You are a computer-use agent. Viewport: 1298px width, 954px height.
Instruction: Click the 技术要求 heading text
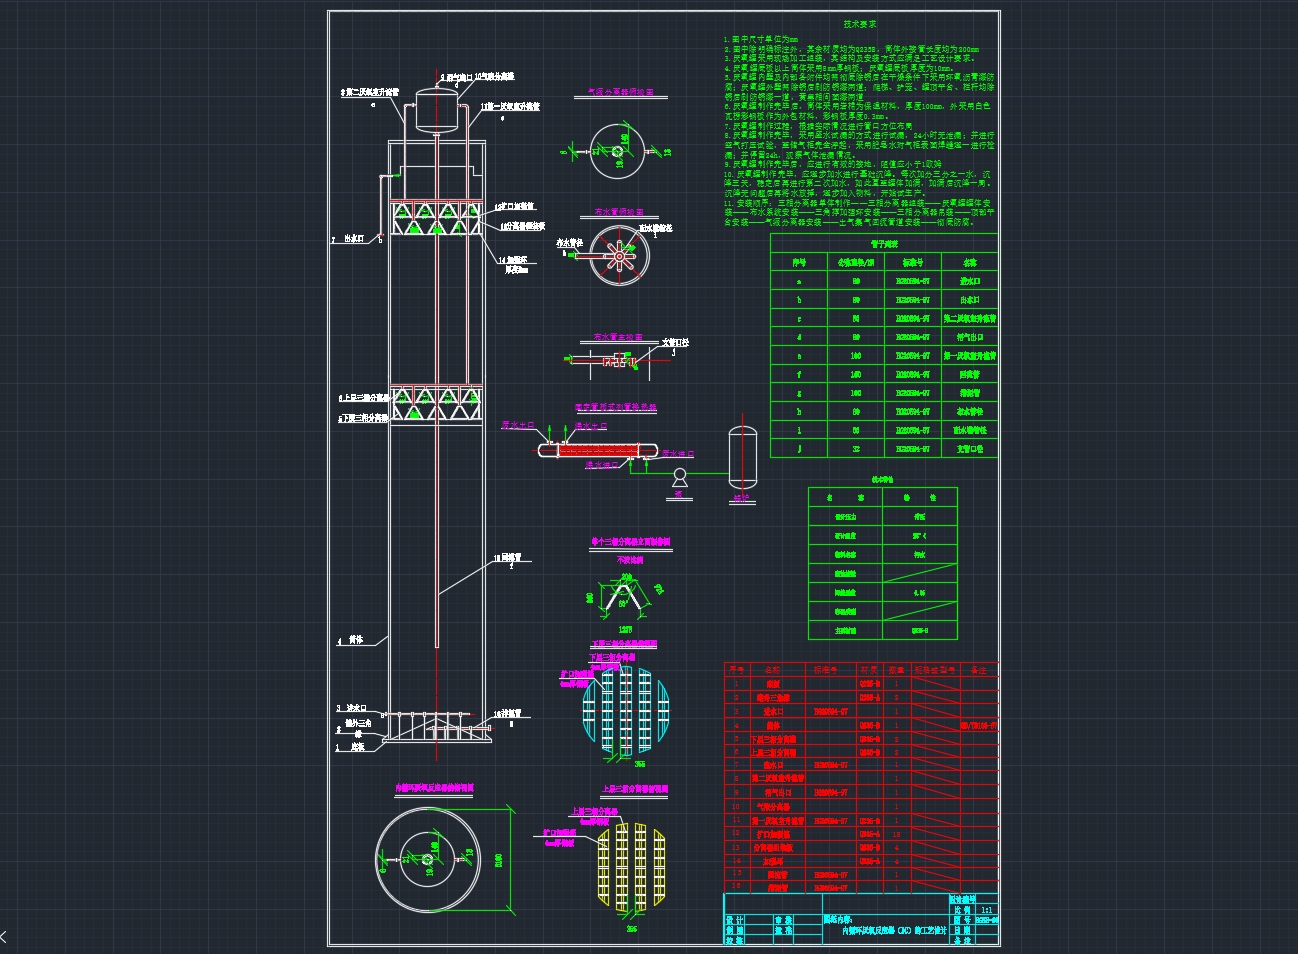(859, 23)
